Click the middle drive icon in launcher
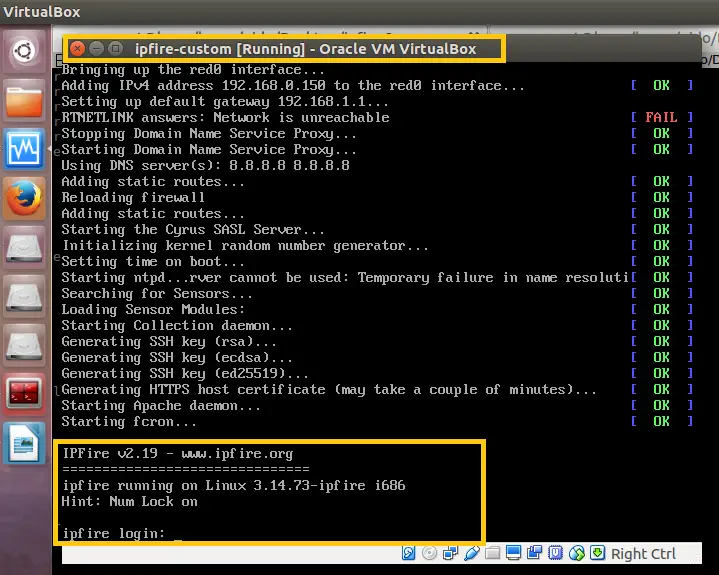Screen dimensions: 719x575 pyautogui.click(x=24, y=297)
